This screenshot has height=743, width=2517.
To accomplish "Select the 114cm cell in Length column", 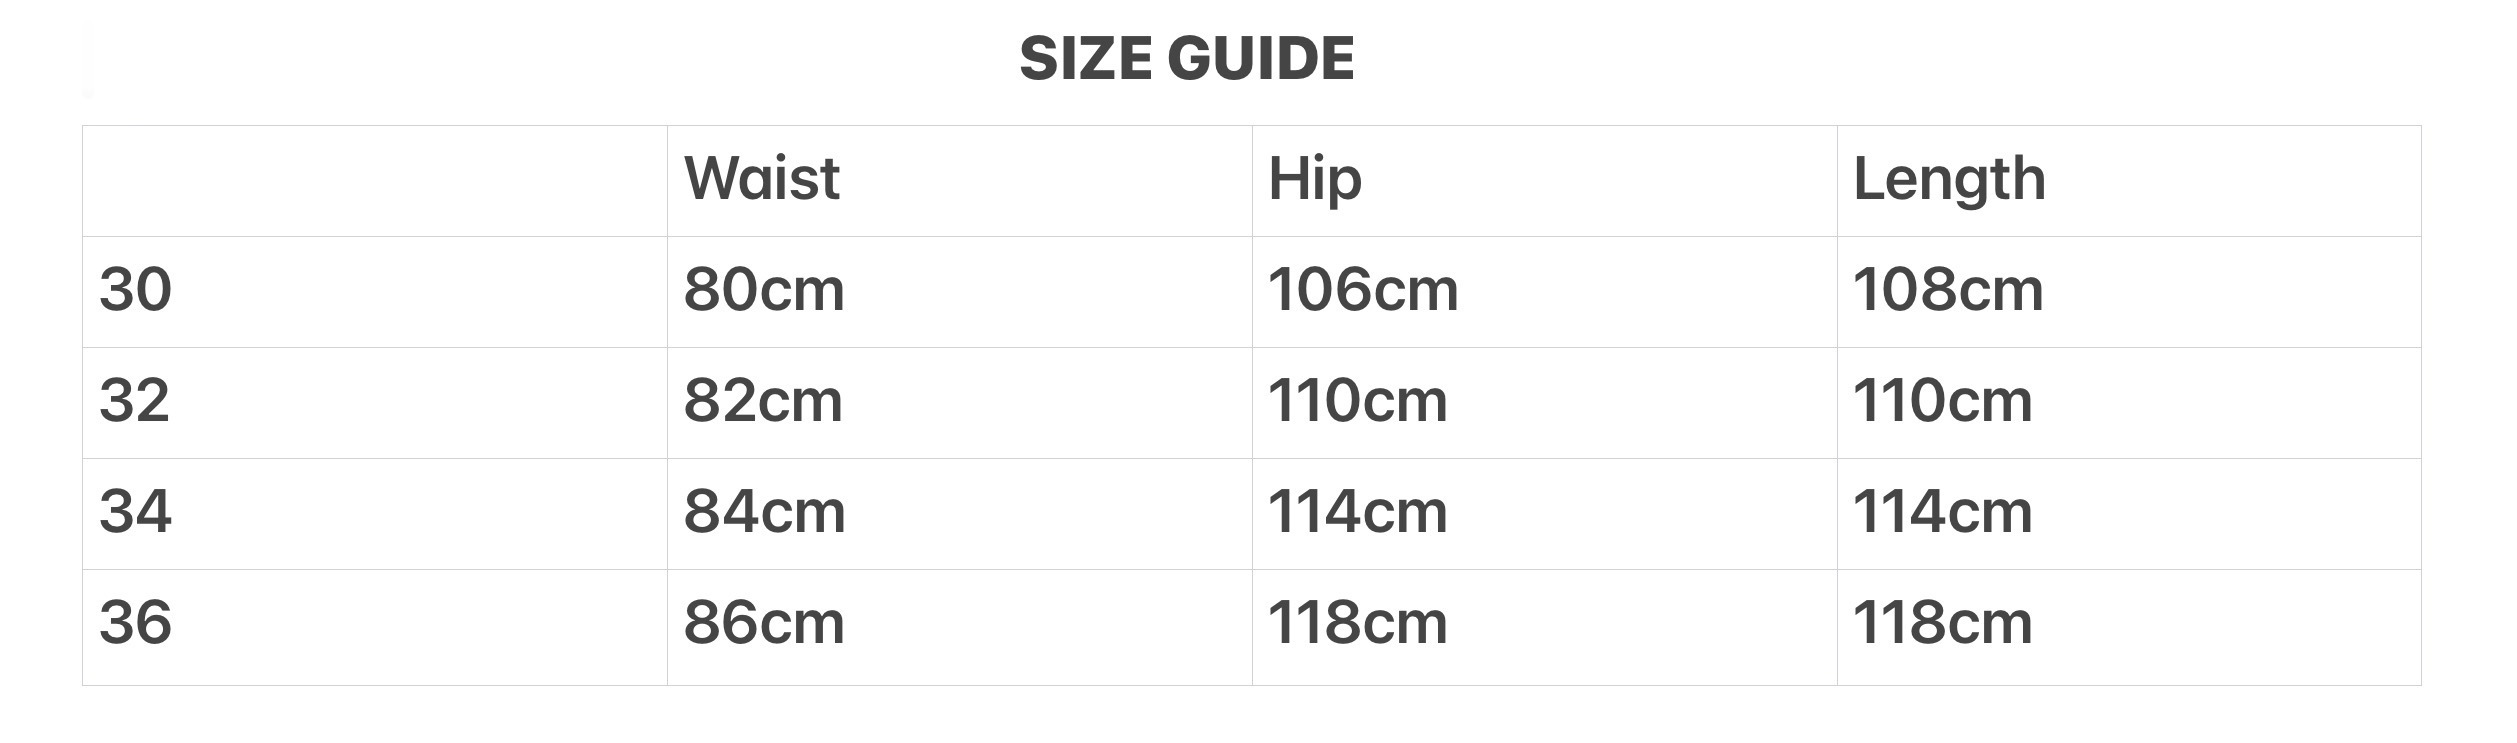I will pyautogui.click(x=1942, y=513).
